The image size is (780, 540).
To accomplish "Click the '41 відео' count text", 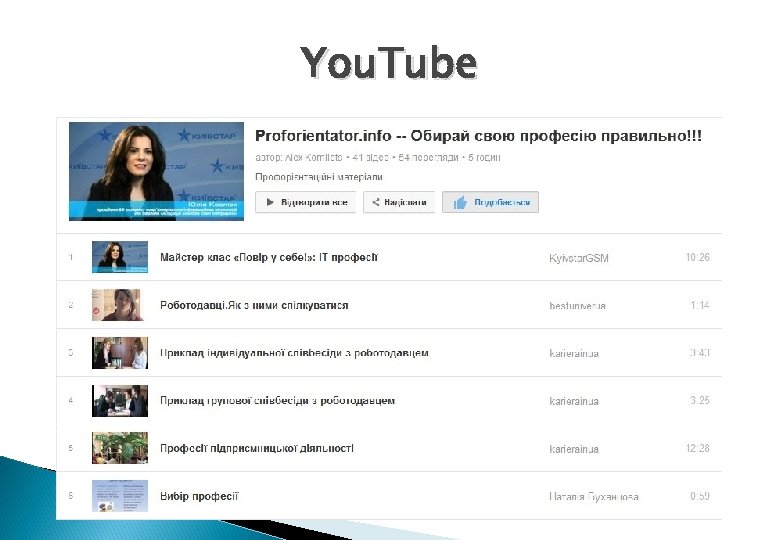I will (370, 157).
